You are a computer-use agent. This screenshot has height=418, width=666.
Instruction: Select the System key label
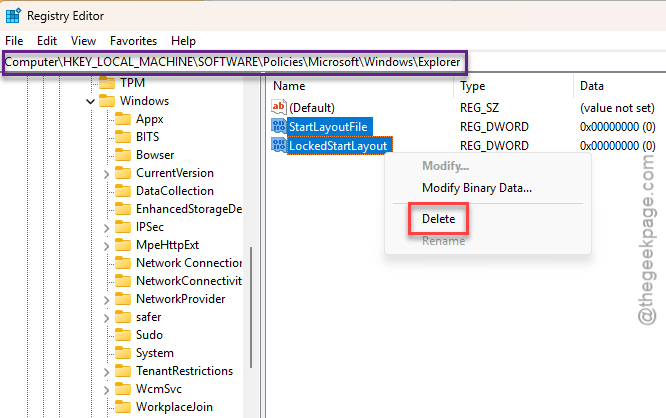point(155,353)
